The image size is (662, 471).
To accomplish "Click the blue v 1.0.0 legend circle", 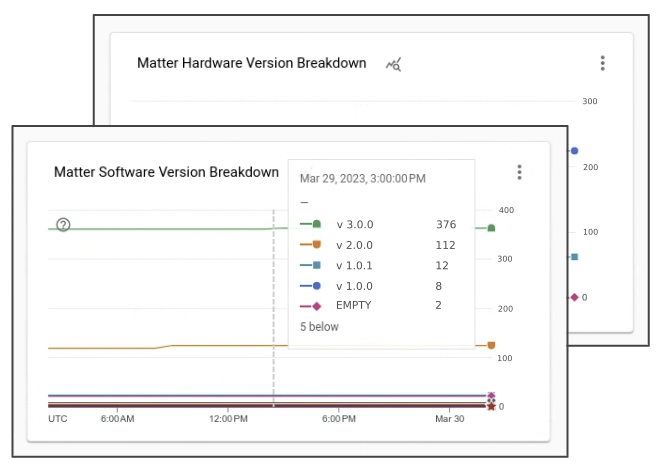I will pyautogui.click(x=316, y=285).
